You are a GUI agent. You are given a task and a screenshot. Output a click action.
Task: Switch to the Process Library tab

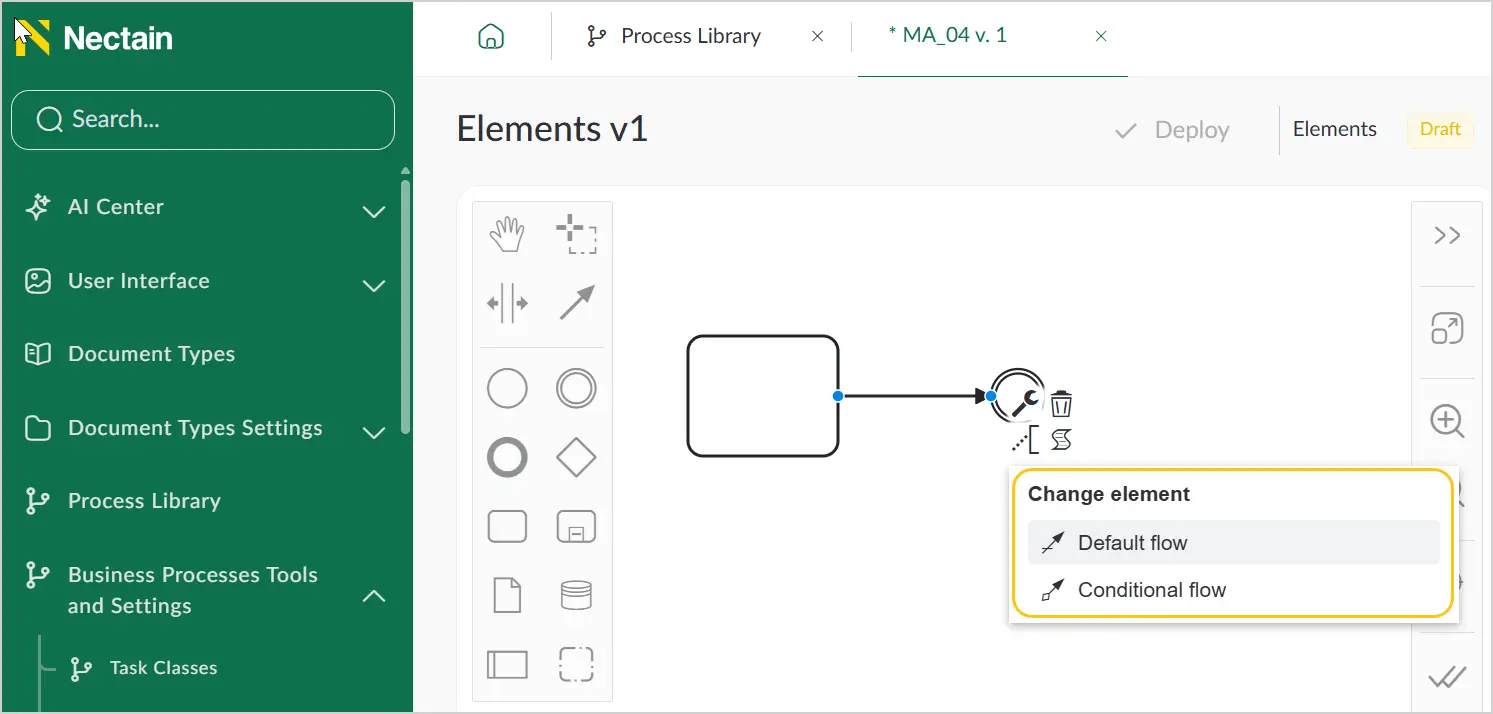click(691, 37)
